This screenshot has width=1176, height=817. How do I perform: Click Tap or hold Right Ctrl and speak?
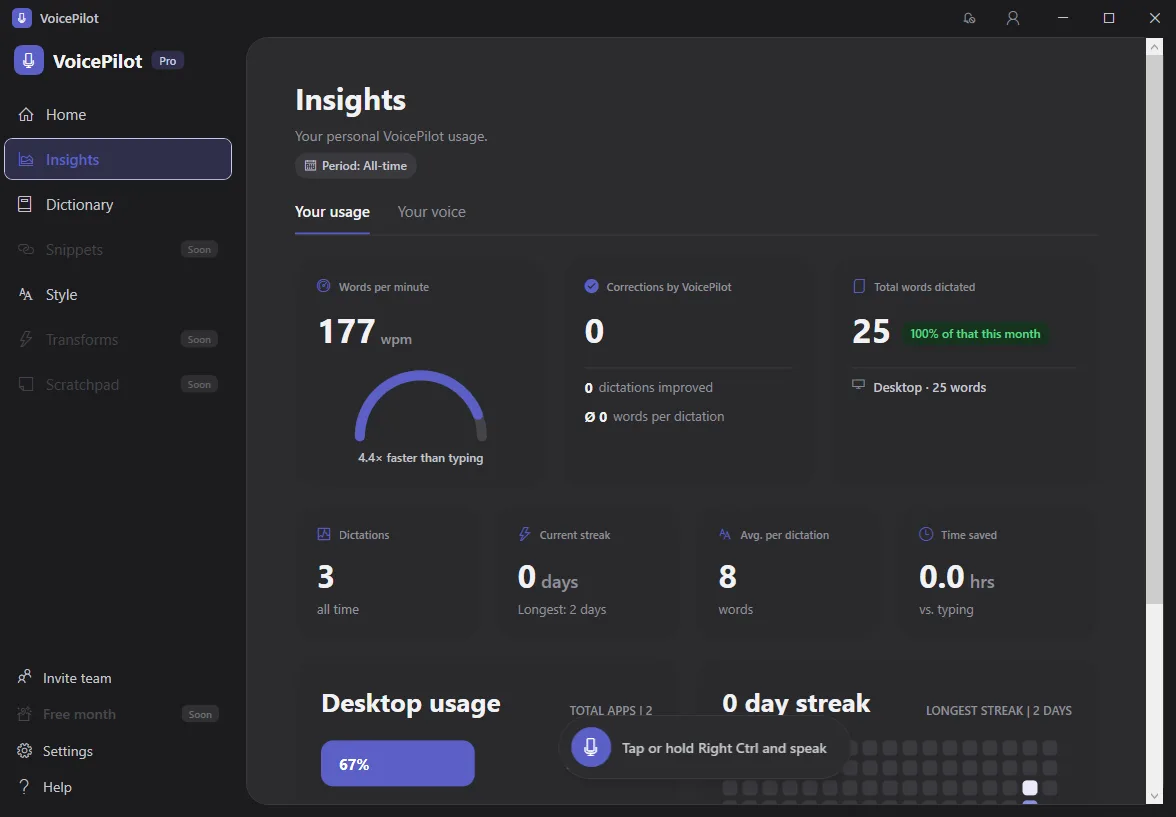click(x=724, y=748)
